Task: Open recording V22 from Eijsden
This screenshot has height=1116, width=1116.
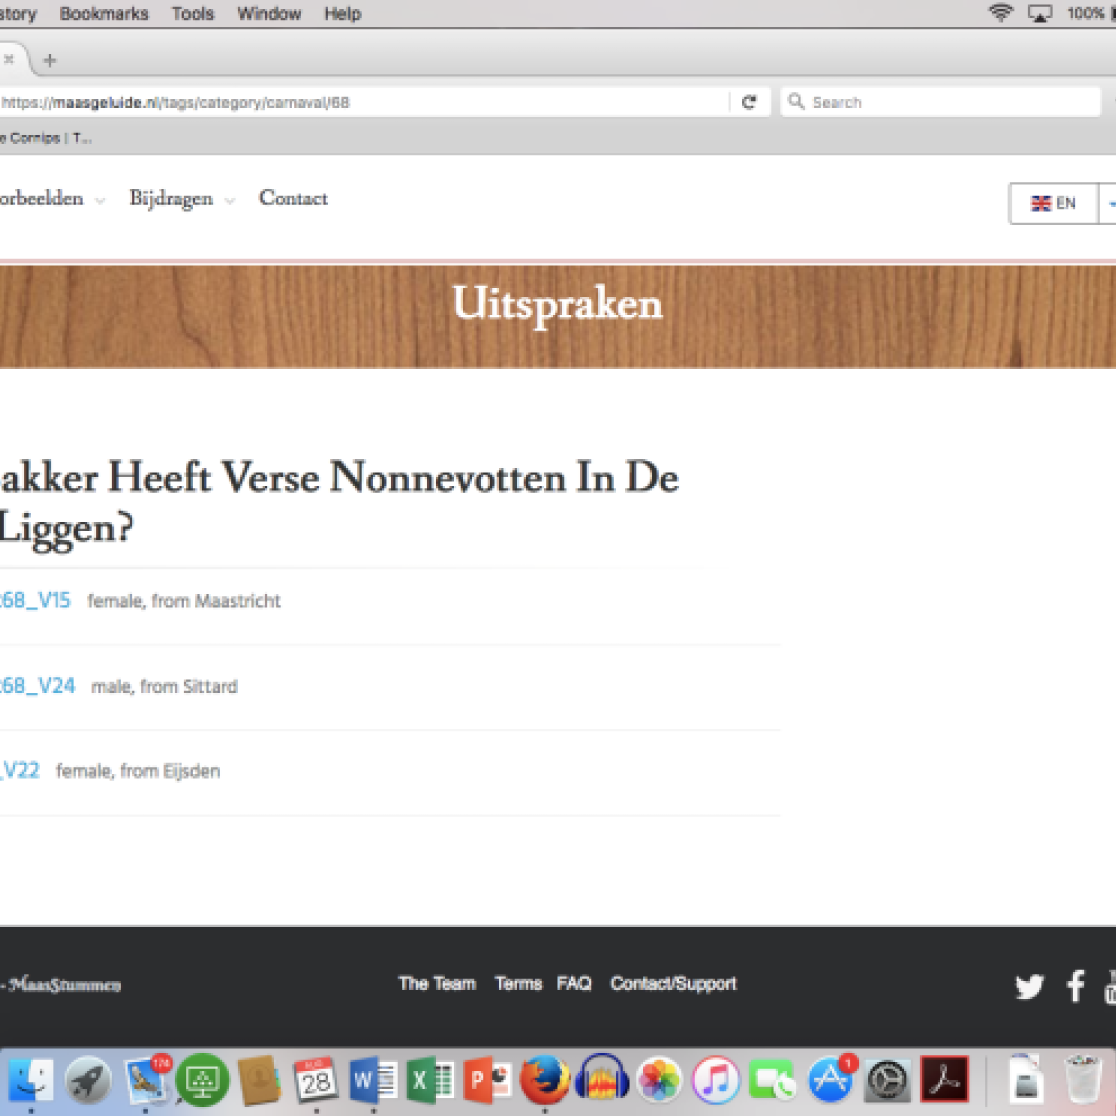Action: click(20, 771)
